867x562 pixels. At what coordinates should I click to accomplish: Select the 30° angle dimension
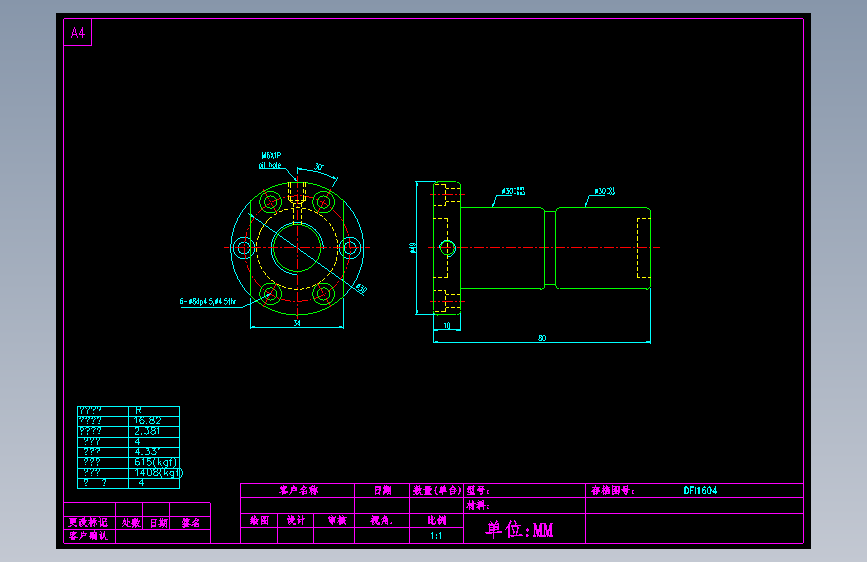point(319,166)
